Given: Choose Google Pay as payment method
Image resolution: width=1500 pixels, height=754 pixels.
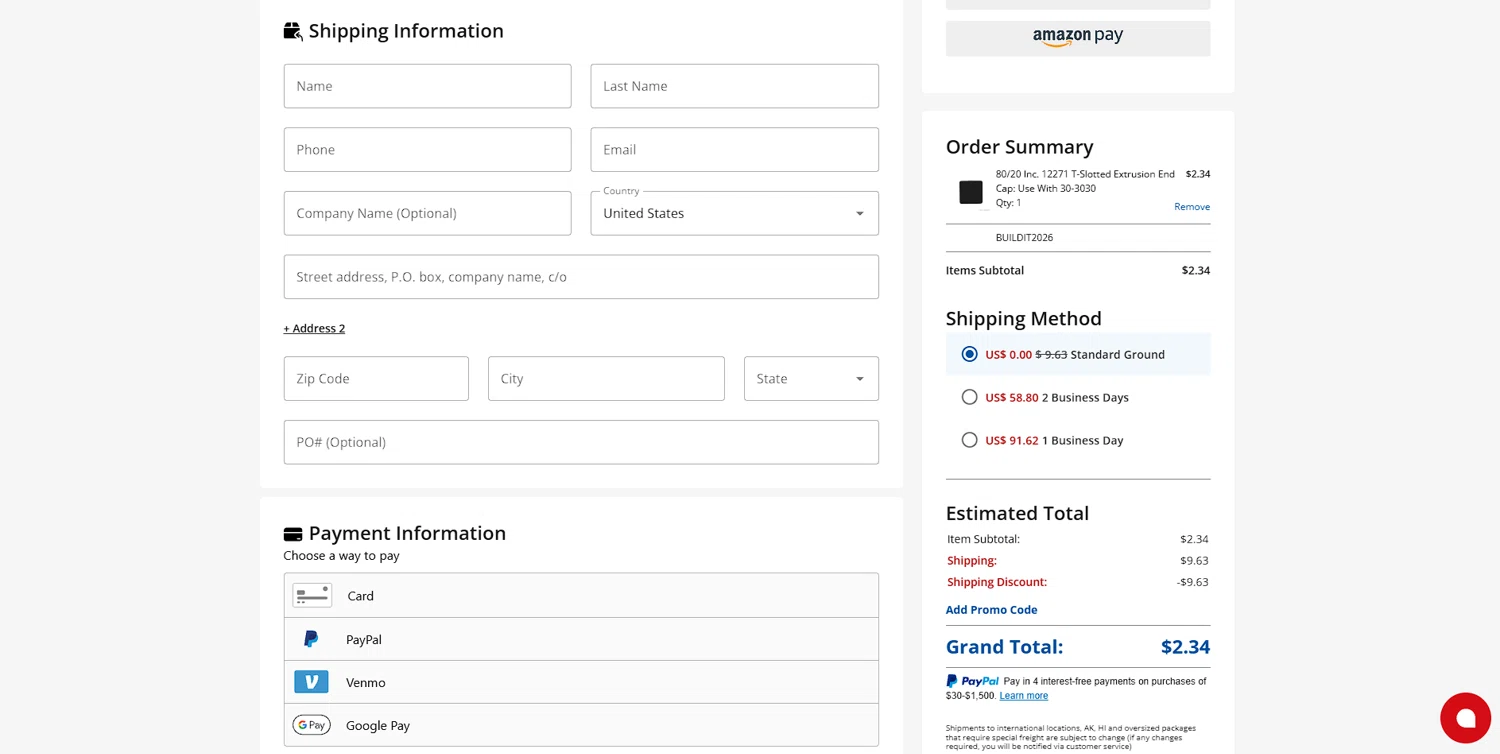Looking at the screenshot, I should pos(581,725).
